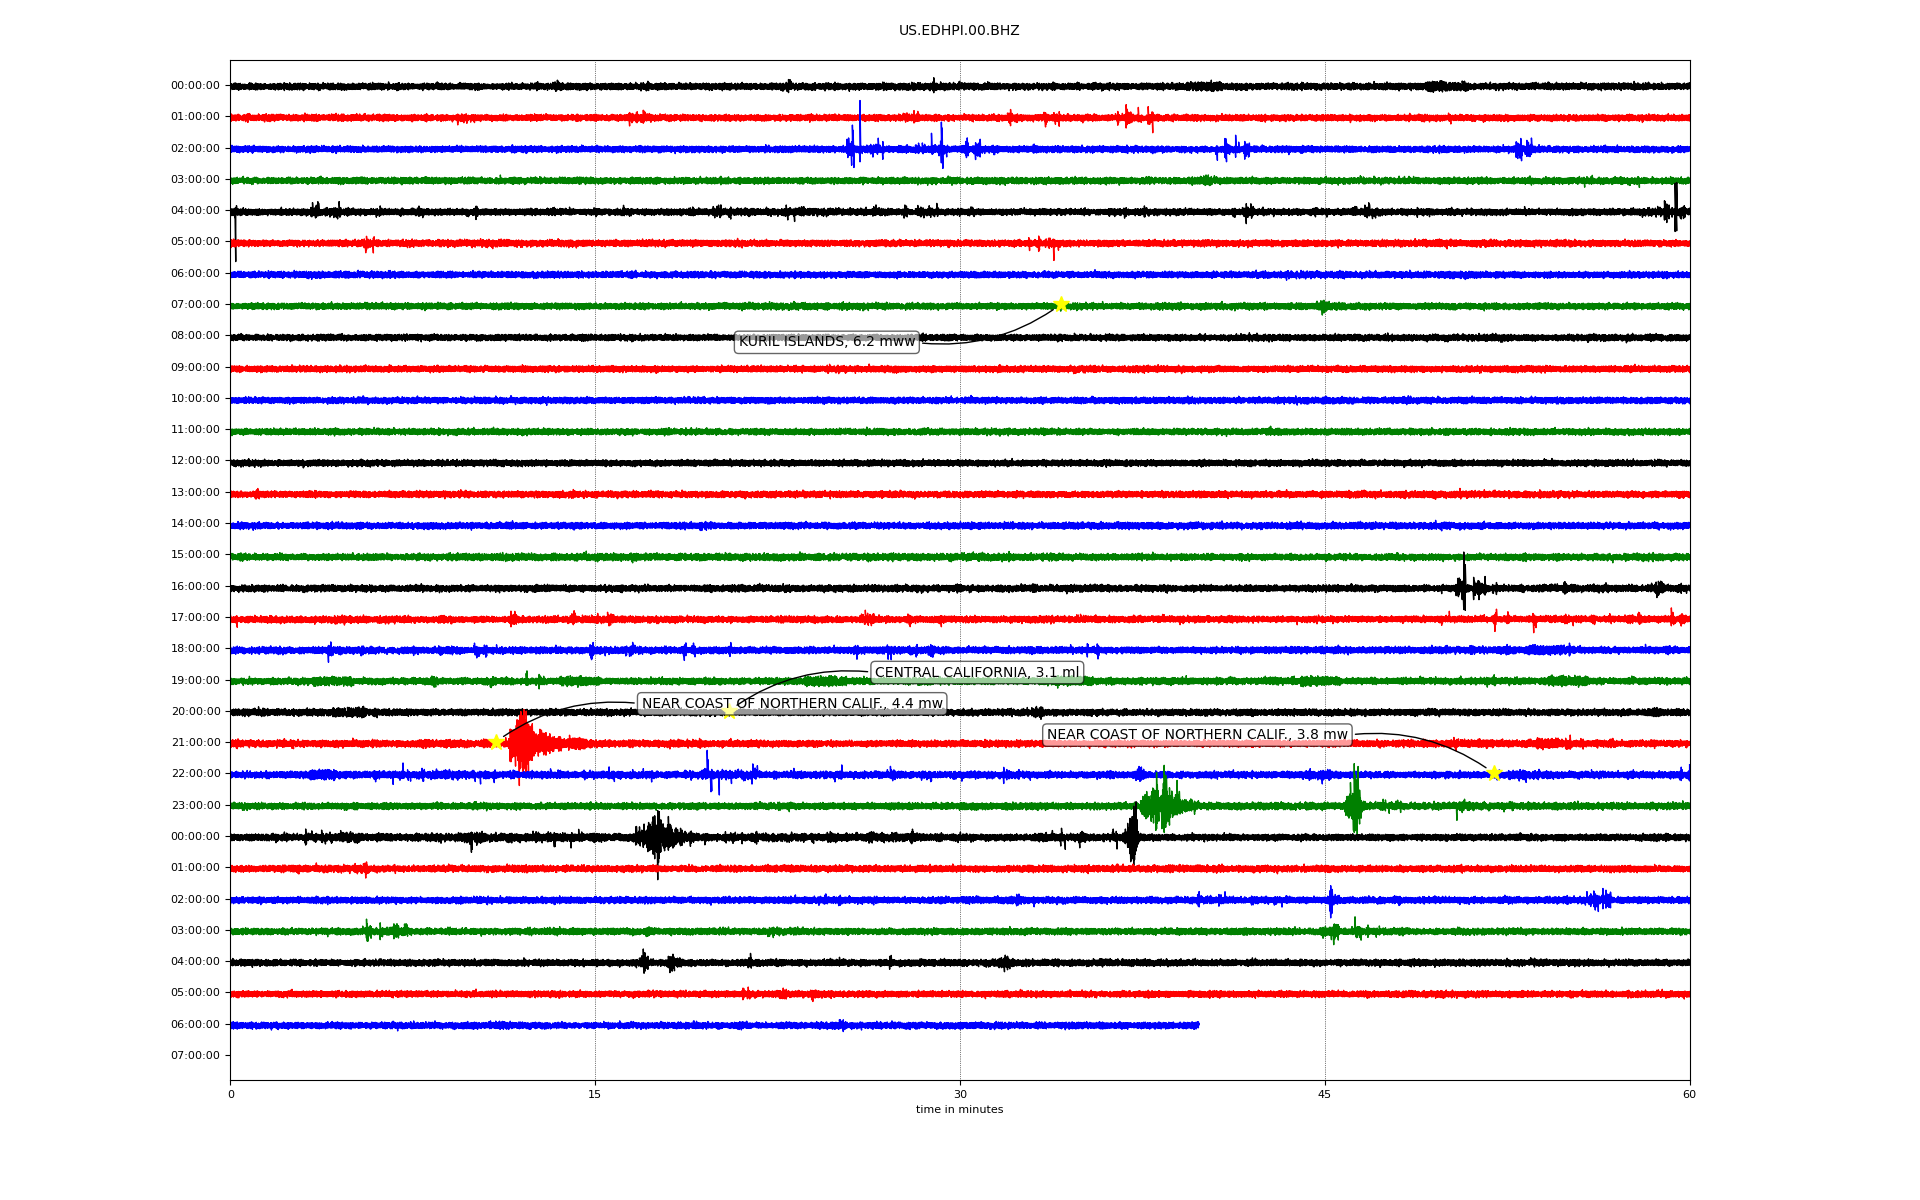Click the 60 minute x-axis tick label
This screenshot has width=1920, height=1200.
(x=1689, y=1094)
